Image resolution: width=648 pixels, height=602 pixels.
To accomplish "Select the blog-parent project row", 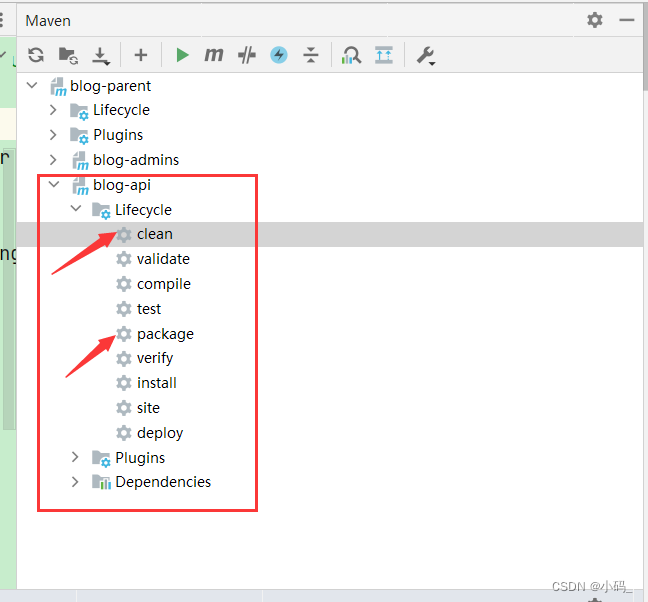I will click(330, 86).
